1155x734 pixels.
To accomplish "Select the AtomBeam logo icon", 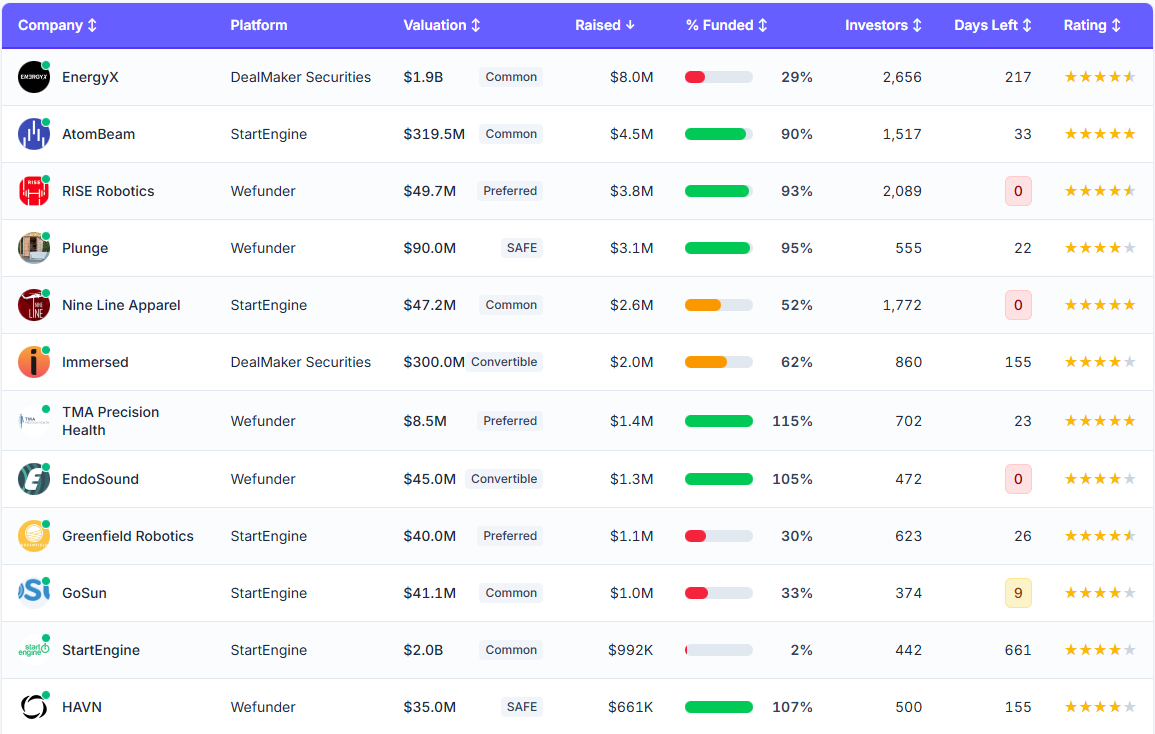I will 33,134.
